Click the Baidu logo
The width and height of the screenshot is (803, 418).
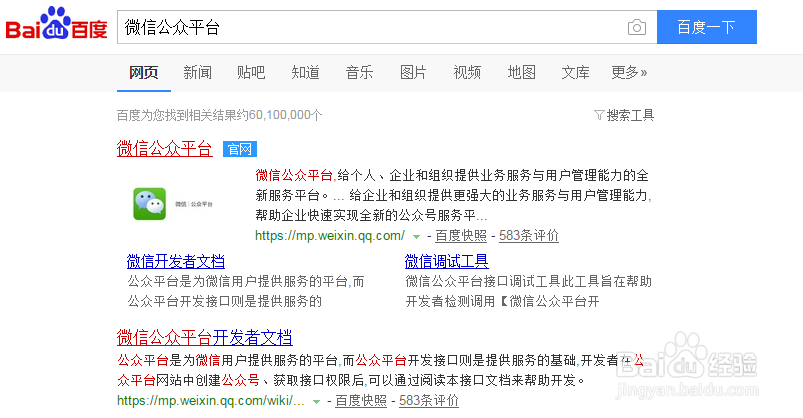[x=56, y=24]
